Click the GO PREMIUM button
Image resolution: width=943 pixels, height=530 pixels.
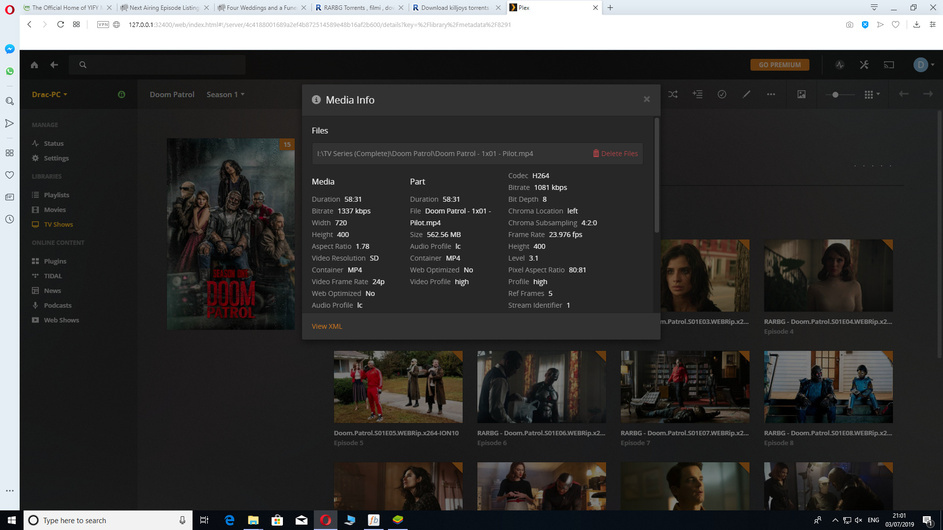click(779, 65)
